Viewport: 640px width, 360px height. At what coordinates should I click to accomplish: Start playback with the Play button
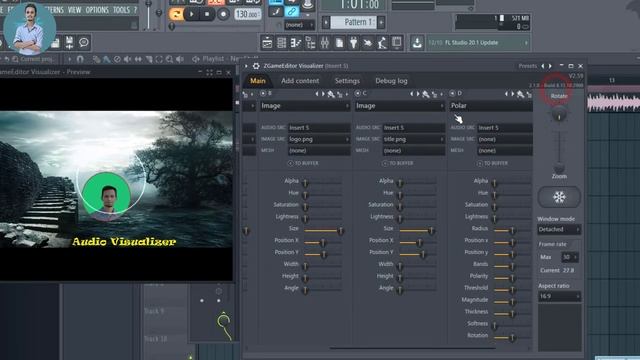pos(191,14)
